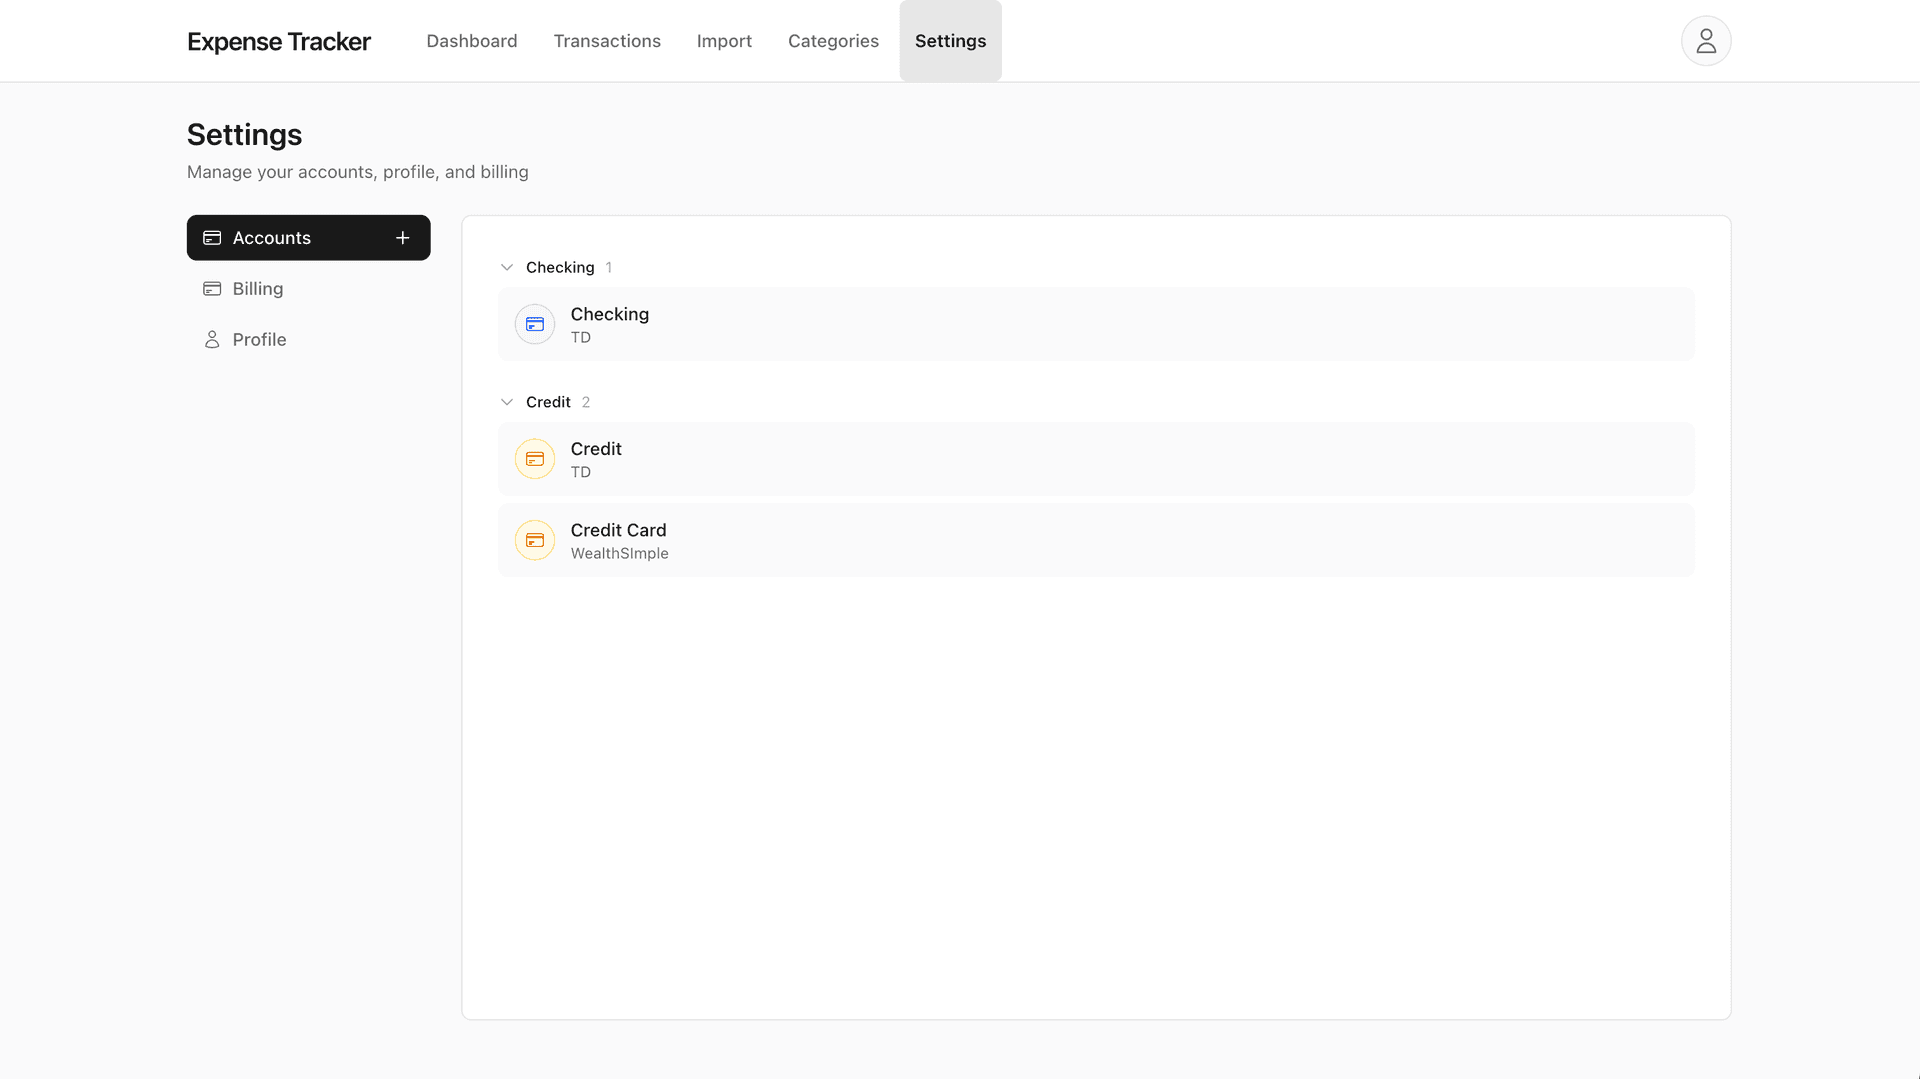
Task: Click the plus icon to add account
Action: coord(403,237)
